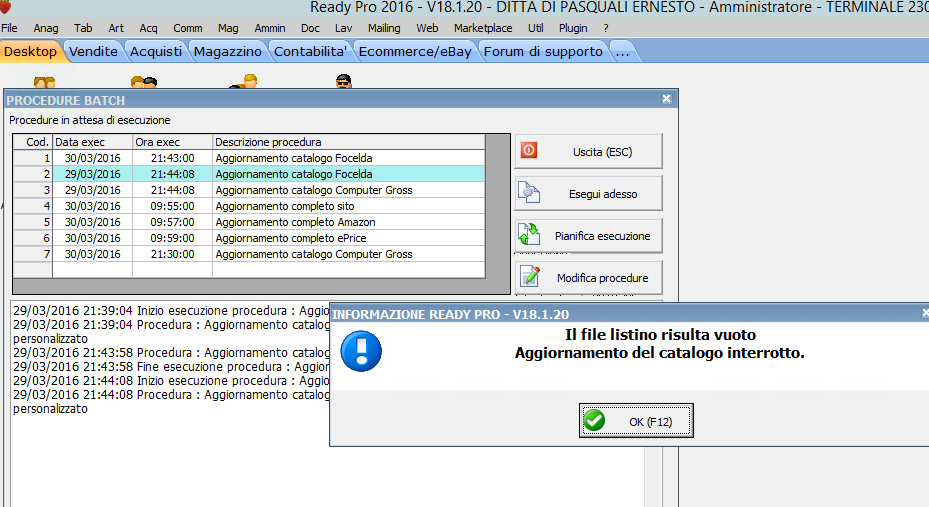Click the sunglasses person desktop icon
The width and height of the screenshot is (929, 507).
click(344, 81)
